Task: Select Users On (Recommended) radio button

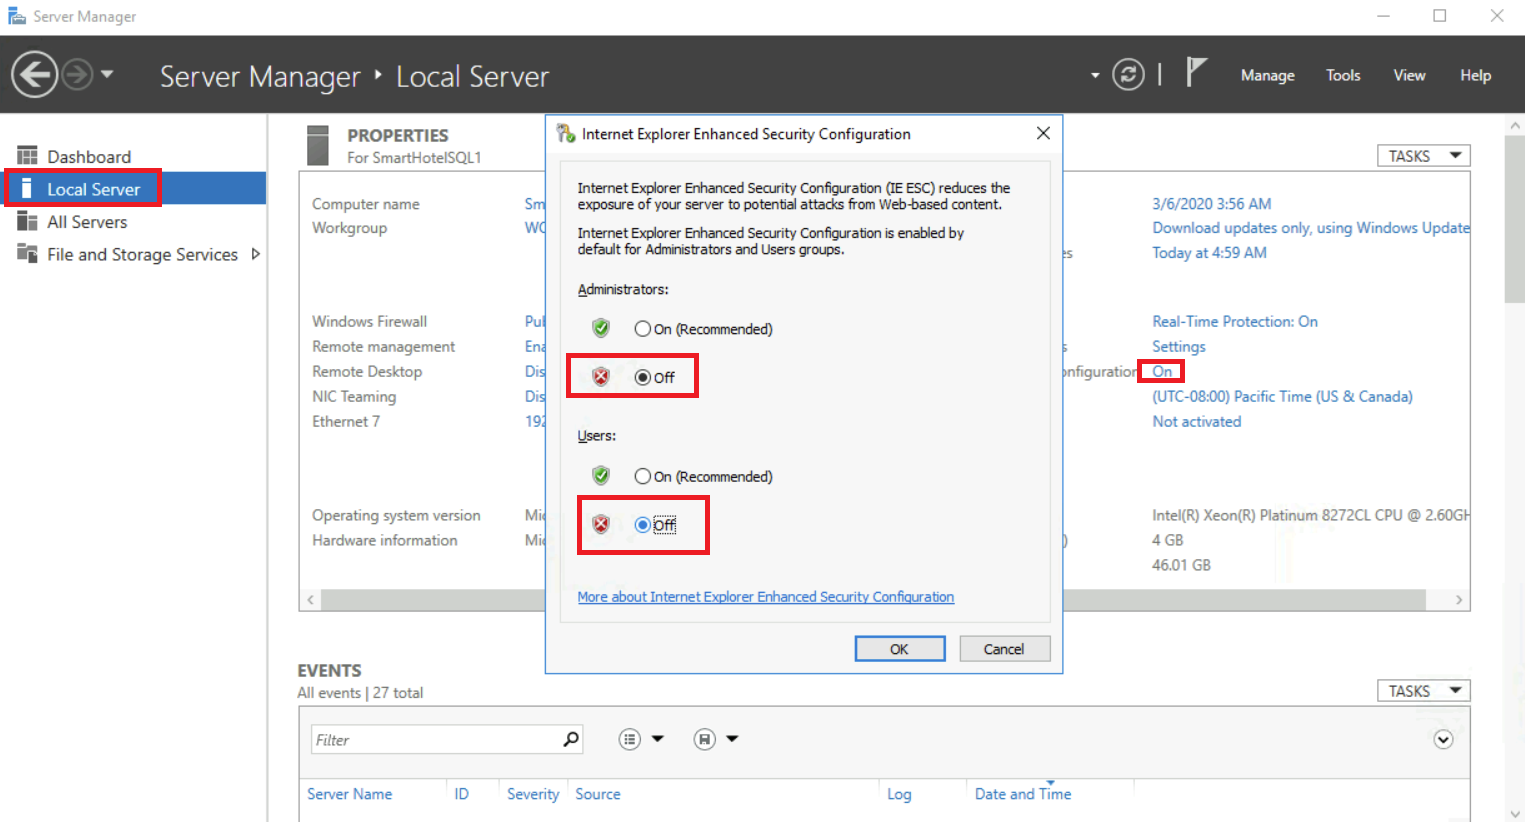Action: pos(642,477)
